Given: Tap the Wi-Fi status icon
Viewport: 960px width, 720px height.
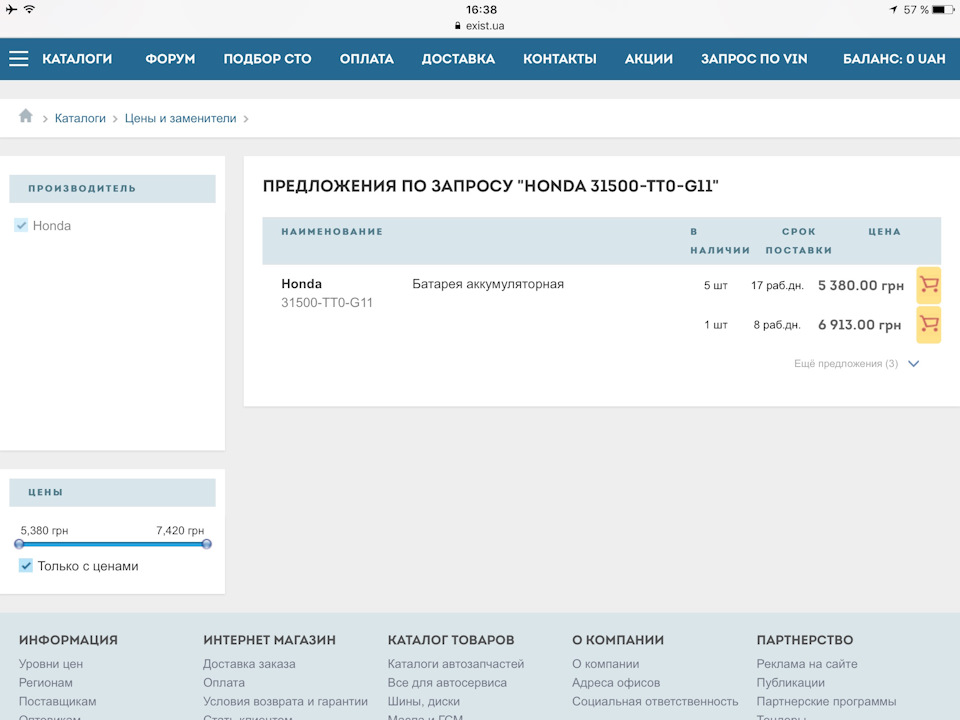Looking at the screenshot, I should pyautogui.click(x=29, y=9).
